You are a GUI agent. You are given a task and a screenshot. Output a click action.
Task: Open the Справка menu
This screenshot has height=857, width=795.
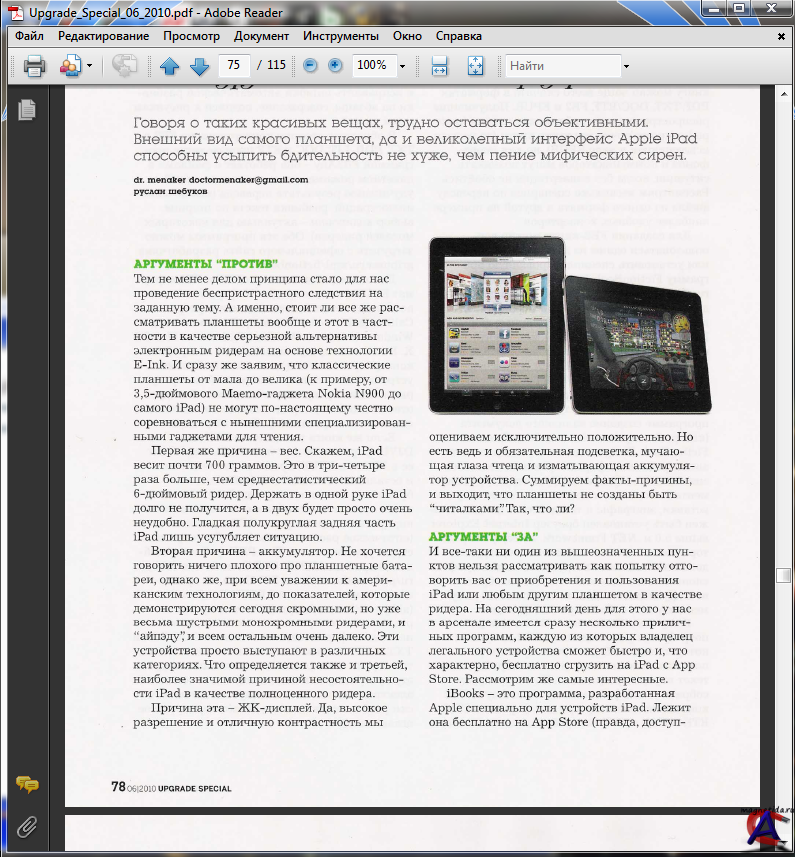tap(459, 36)
